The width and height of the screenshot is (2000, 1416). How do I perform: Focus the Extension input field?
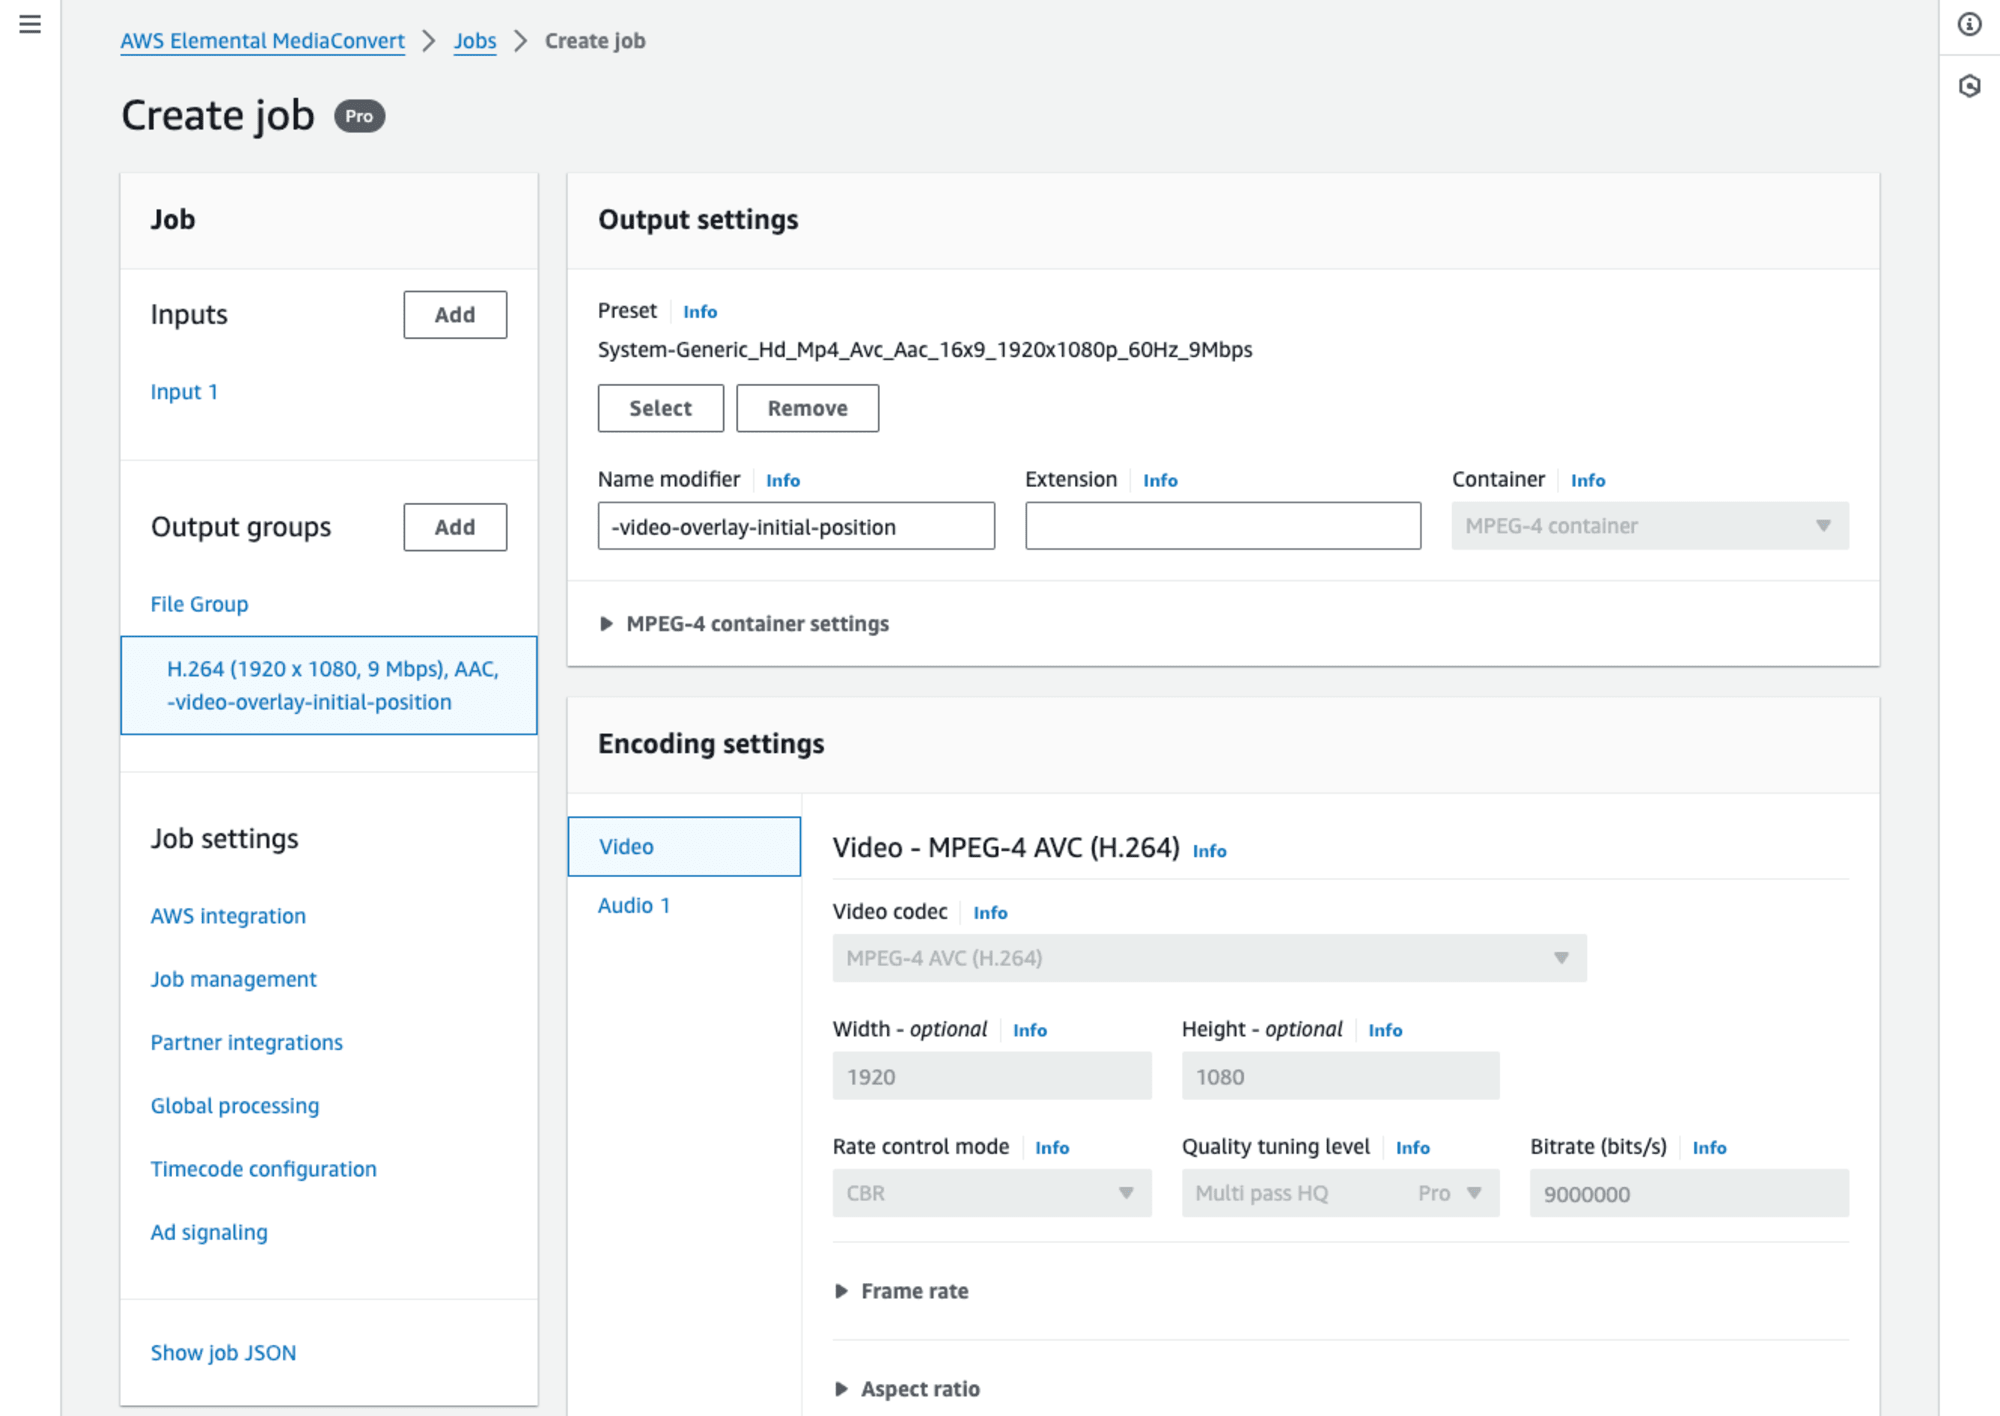(x=1223, y=526)
